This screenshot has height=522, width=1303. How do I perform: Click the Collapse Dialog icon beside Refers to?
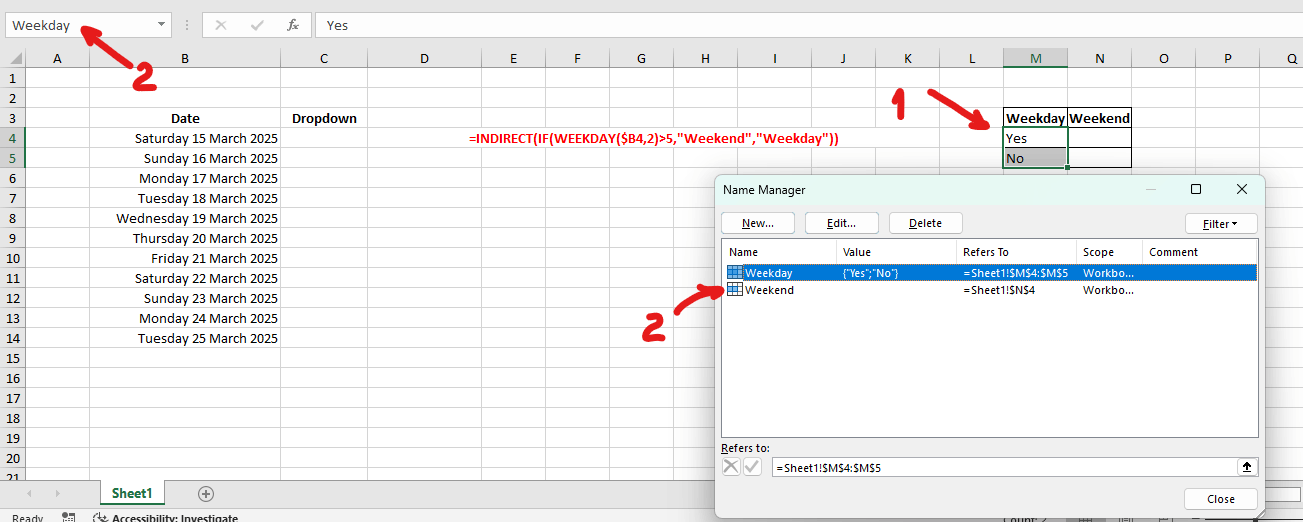pyautogui.click(x=1247, y=467)
